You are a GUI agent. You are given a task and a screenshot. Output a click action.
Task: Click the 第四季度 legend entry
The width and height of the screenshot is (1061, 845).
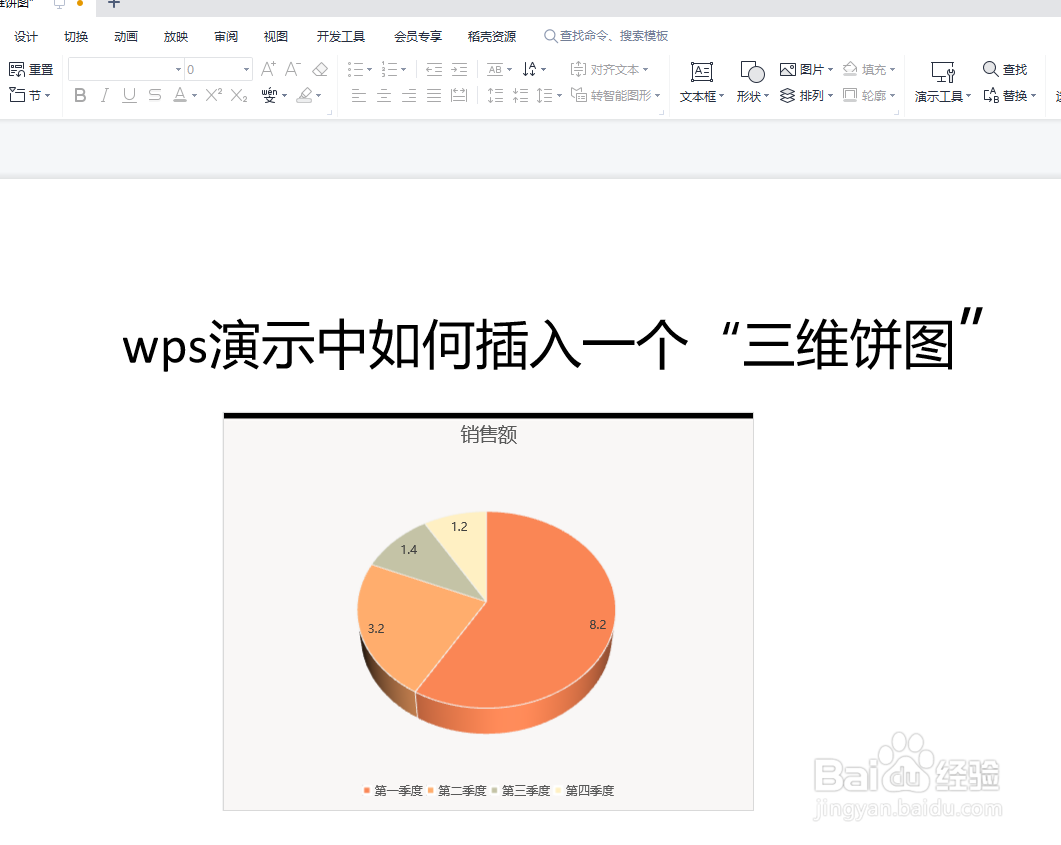click(585, 790)
